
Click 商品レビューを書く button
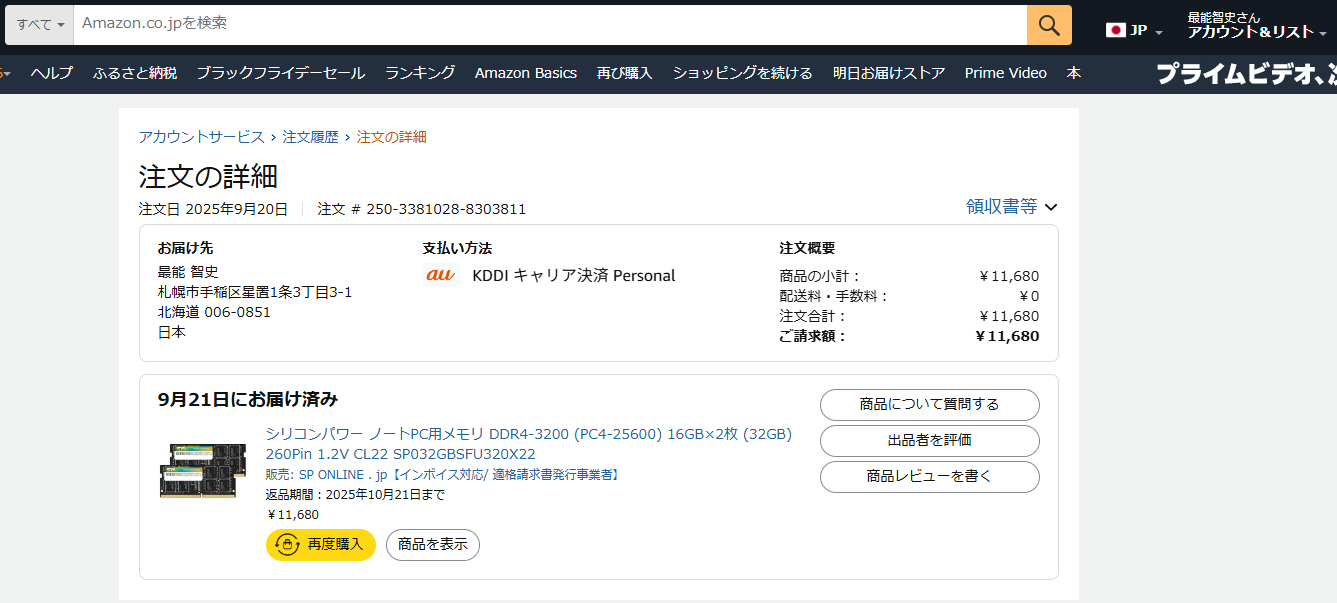[x=929, y=477]
